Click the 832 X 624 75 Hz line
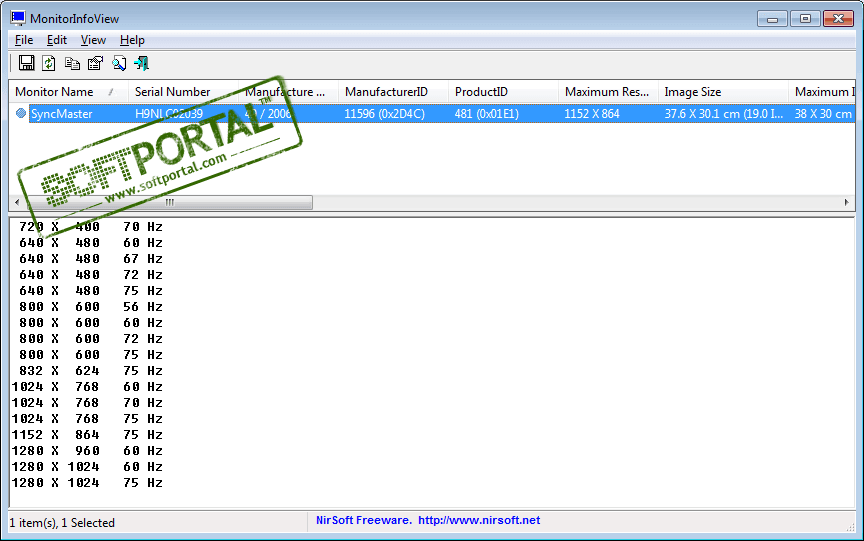864x541 pixels. pyautogui.click(x=91, y=371)
